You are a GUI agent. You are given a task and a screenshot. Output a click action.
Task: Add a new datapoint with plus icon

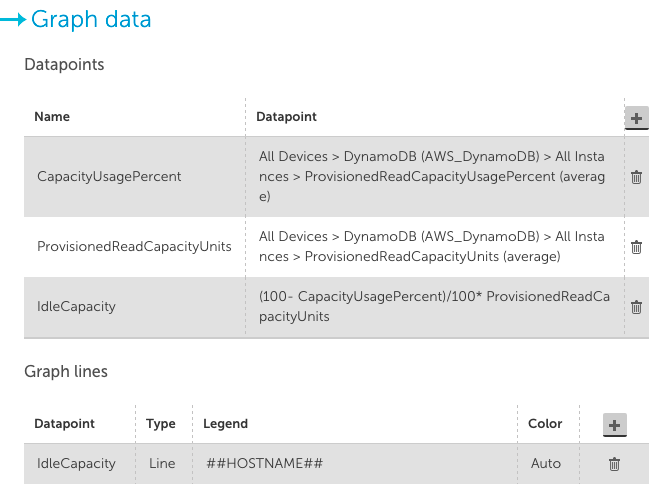click(x=636, y=118)
